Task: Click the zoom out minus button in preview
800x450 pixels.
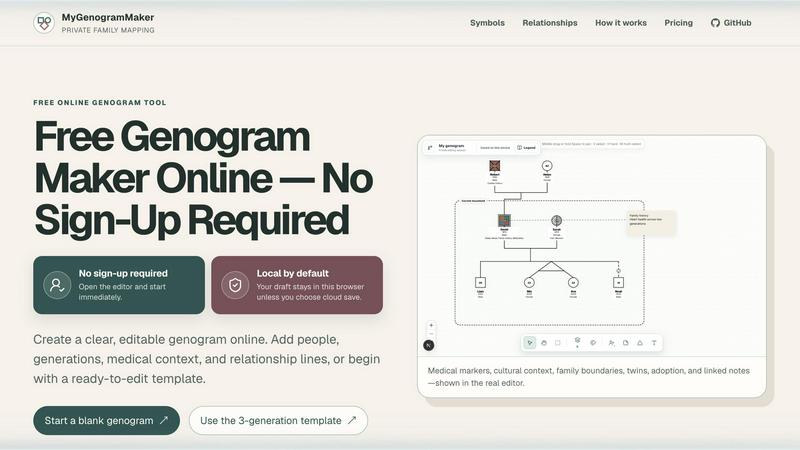Action: [x=431, y=334]
